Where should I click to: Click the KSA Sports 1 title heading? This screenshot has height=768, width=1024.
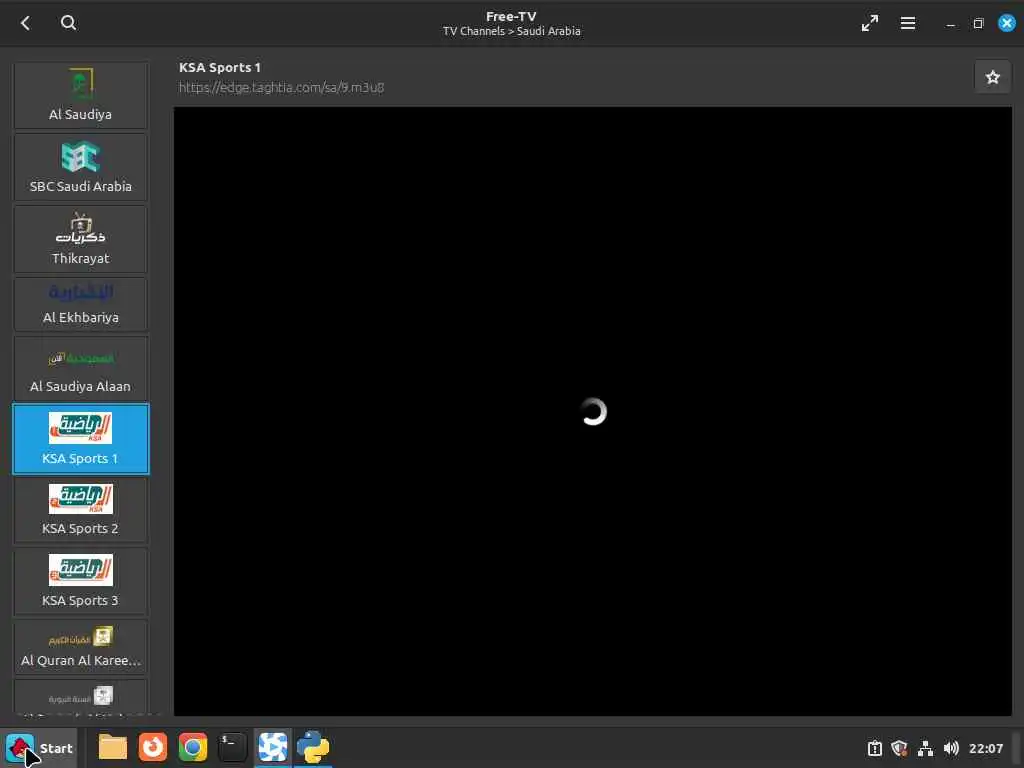(x=219, y=67)
